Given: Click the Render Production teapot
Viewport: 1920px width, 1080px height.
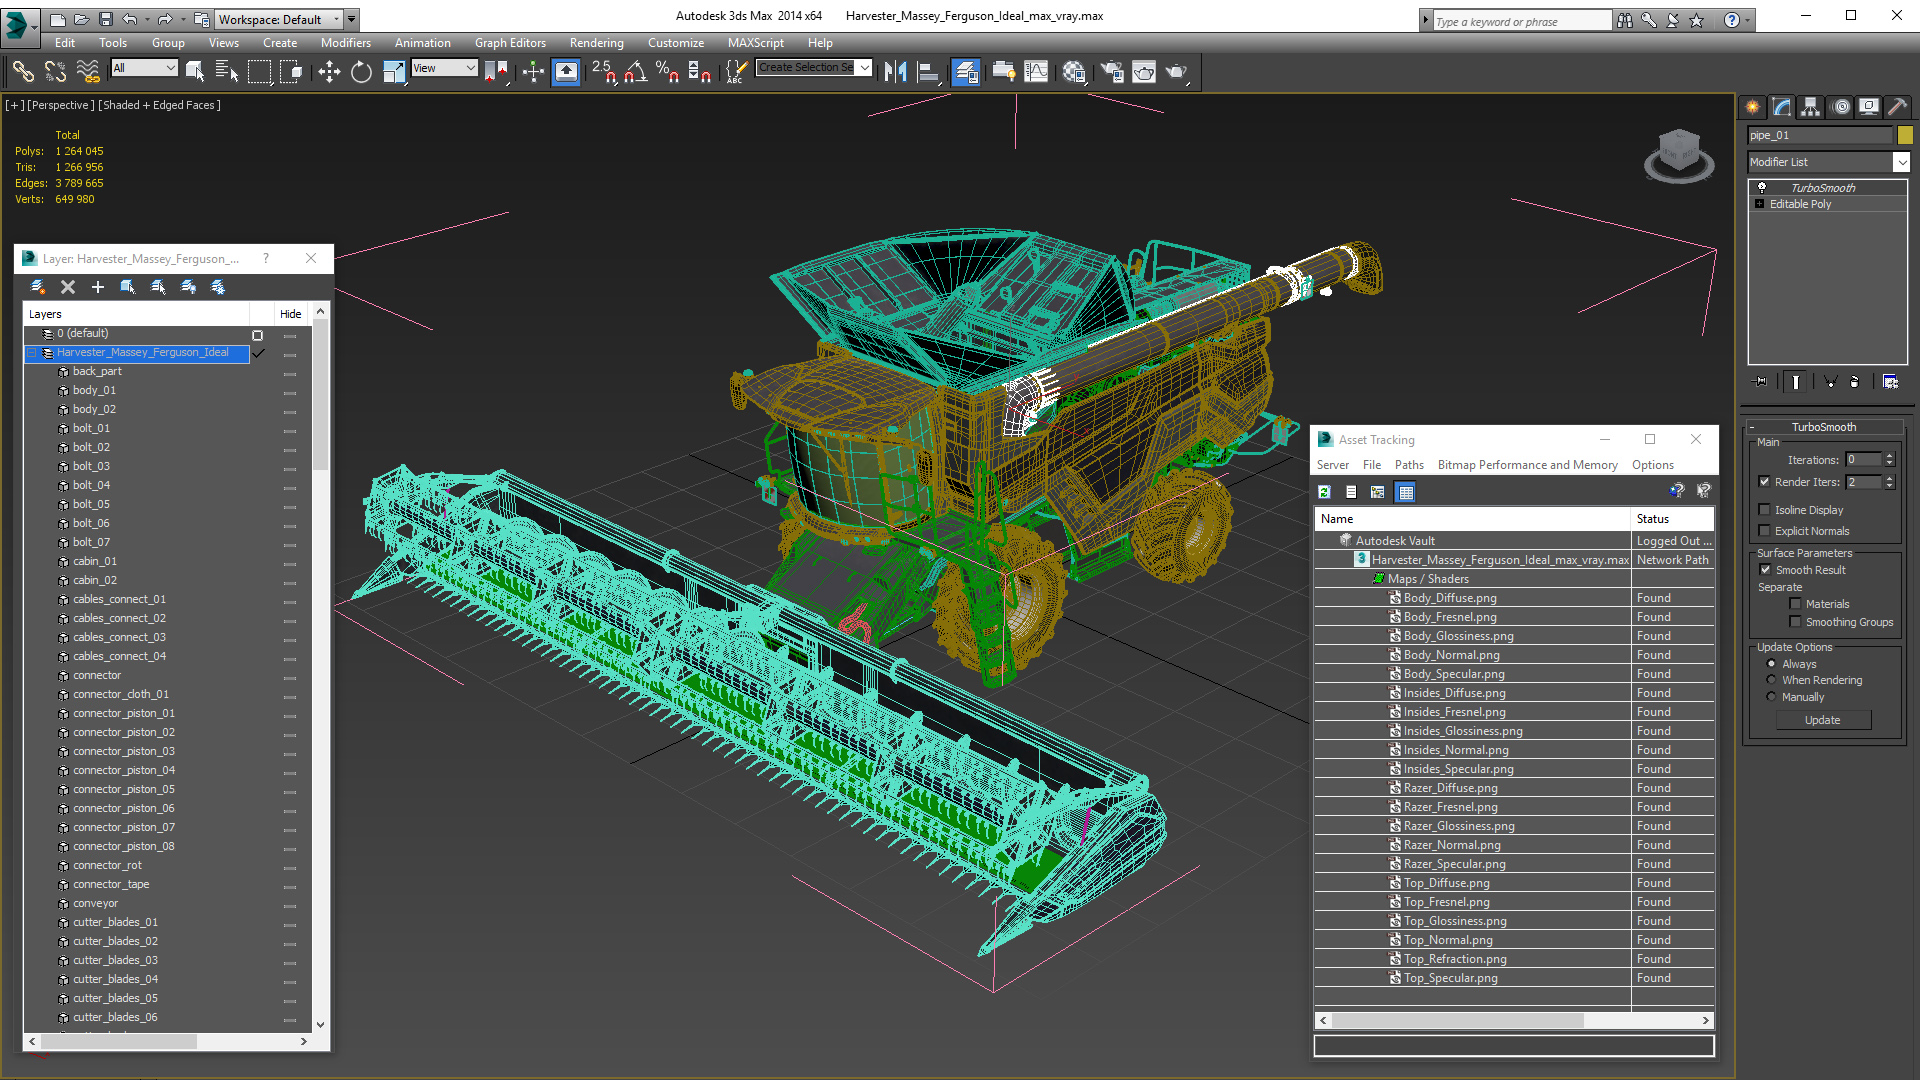Looking at the screenshot, I should coord(1176,71).
